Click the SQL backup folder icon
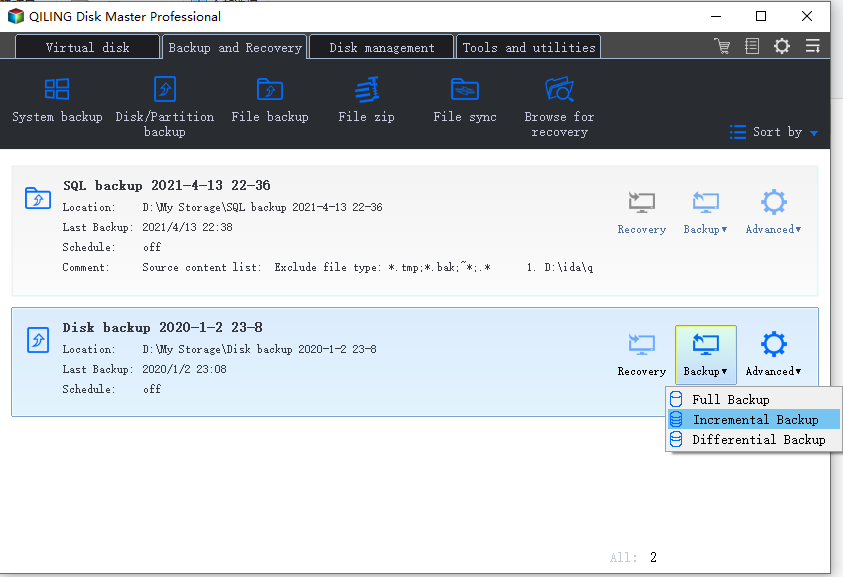This screenshot has height=577, width=843. pos(38,198)
